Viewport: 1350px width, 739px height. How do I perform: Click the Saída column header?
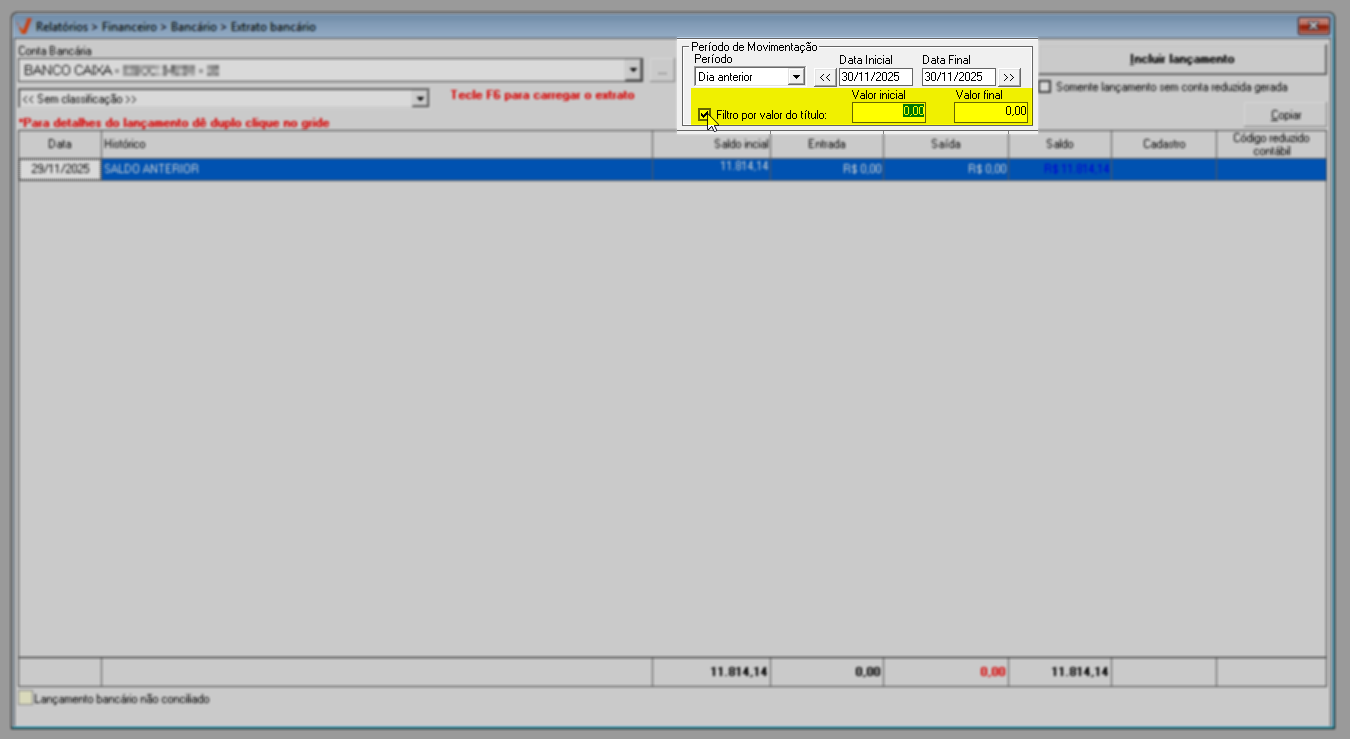point(946,145)
